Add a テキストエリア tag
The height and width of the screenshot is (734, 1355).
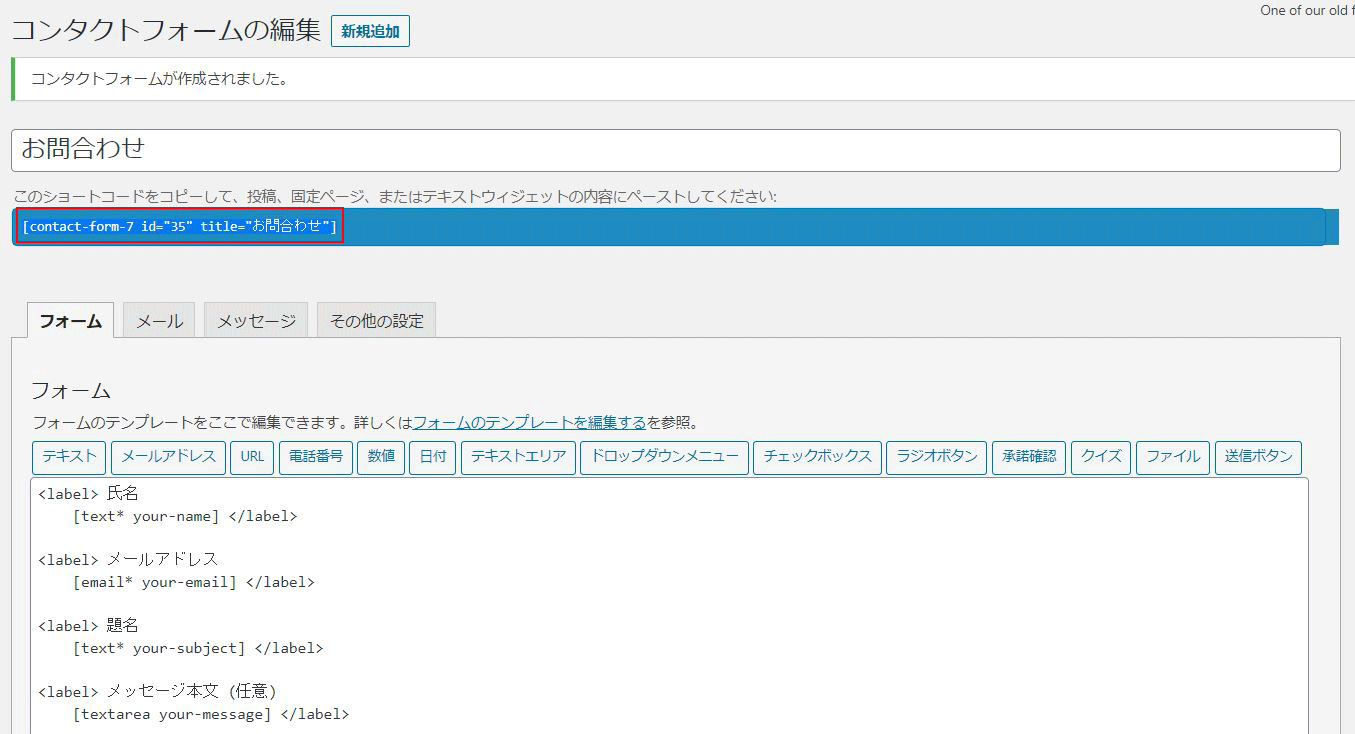[518, 457]
